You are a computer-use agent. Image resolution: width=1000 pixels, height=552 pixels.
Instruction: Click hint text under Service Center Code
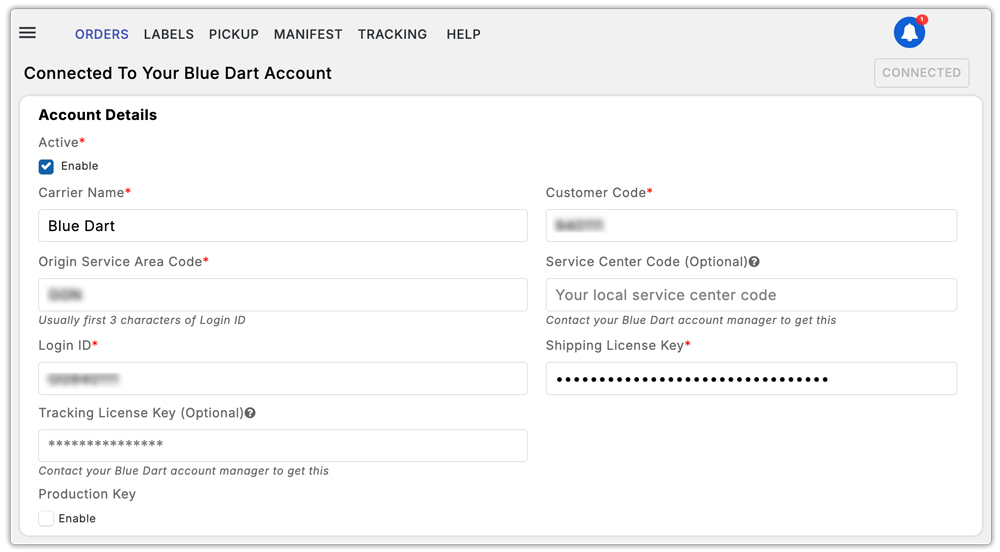[x=691, y=320]
